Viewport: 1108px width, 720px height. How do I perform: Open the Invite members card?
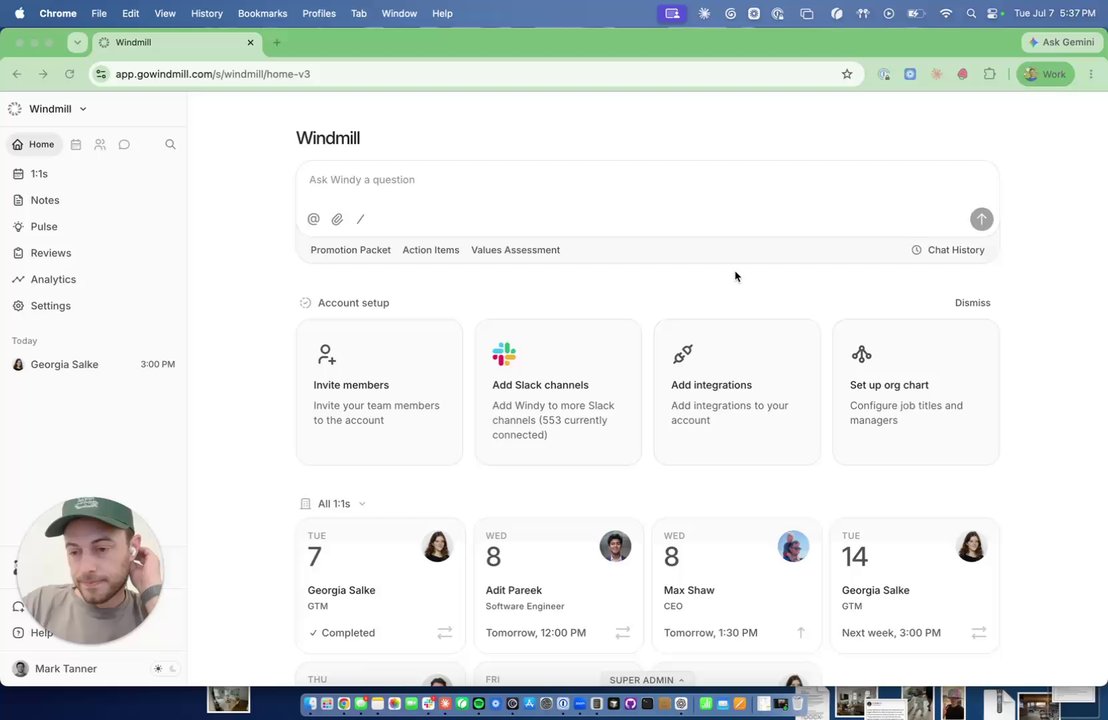(379, 392)
